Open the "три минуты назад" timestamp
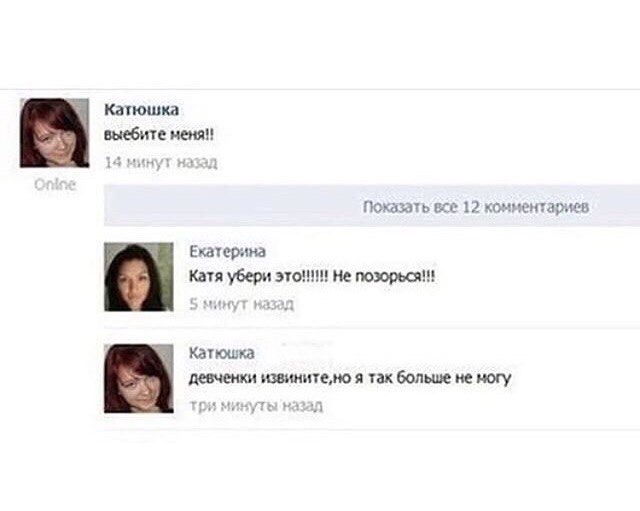Screen dimensions: 640x511 pos(255,406)
